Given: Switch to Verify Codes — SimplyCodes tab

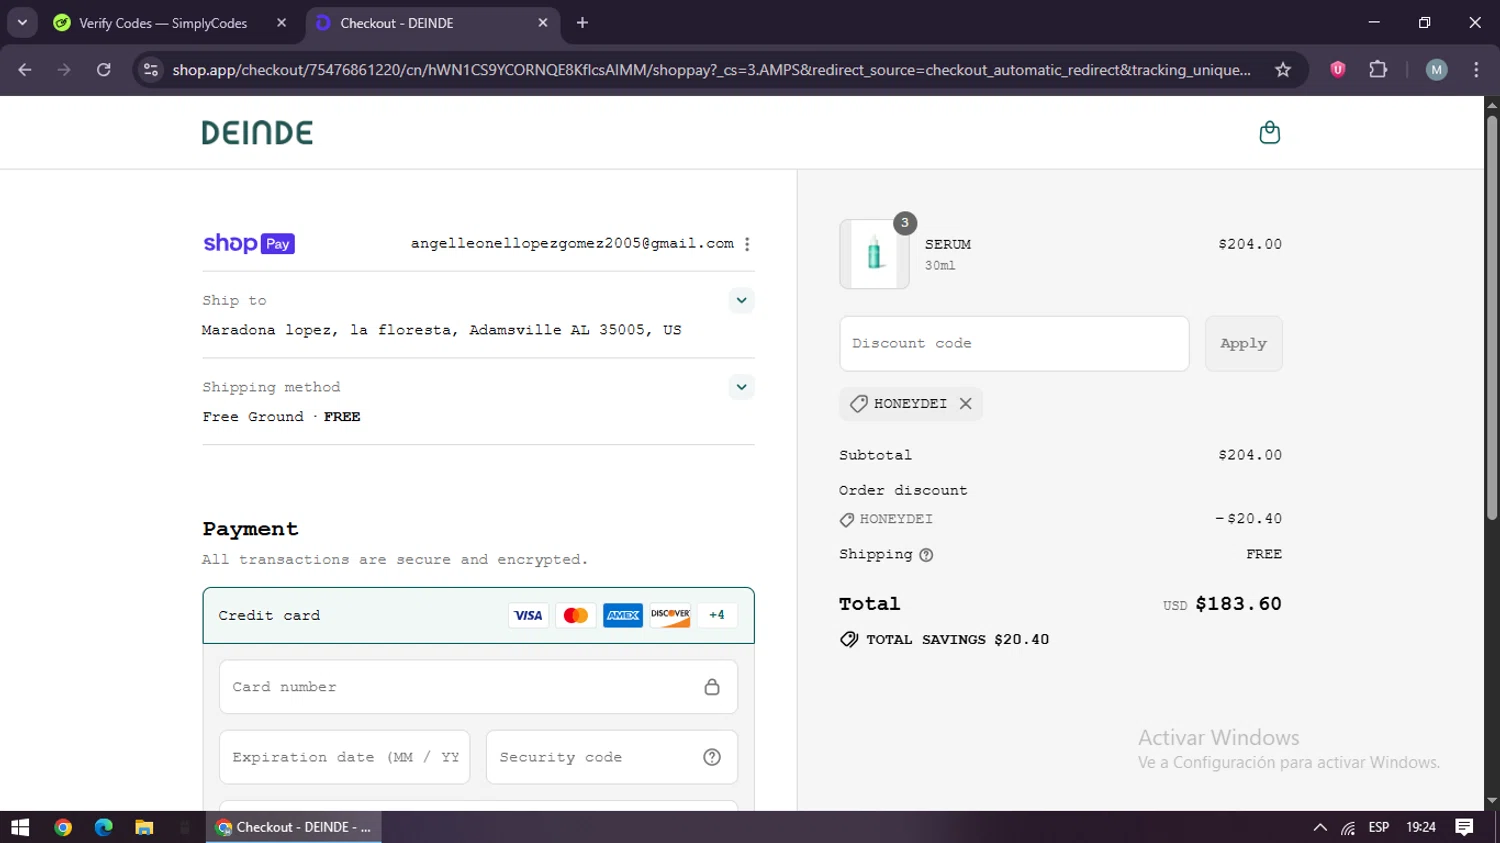Looking at the screenshot, I should (x=163, y=23).
